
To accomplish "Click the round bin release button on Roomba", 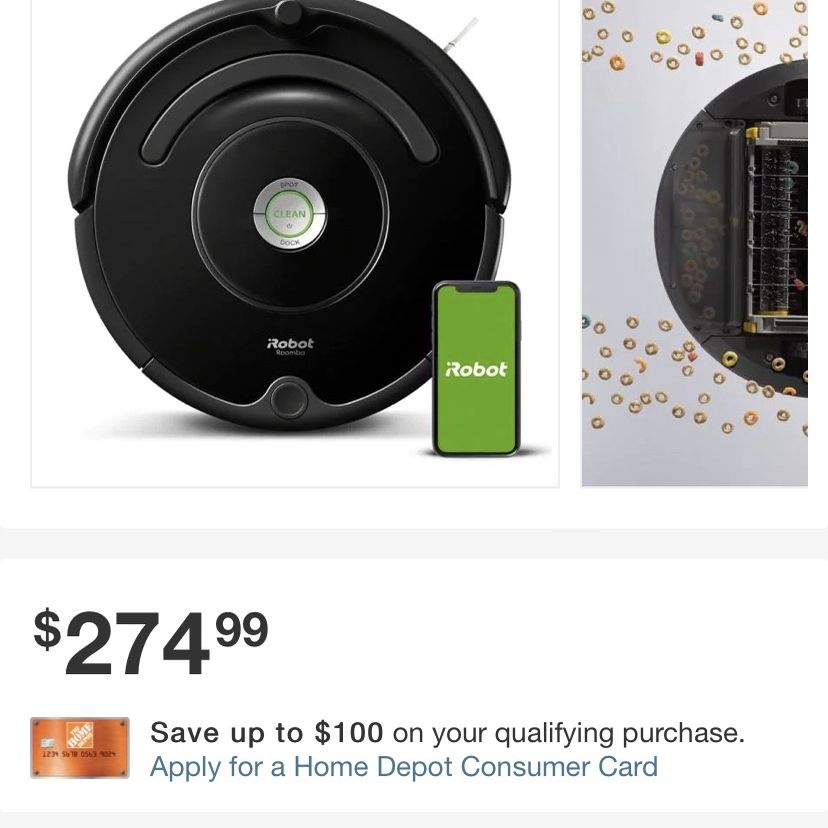I will [288, 398].
